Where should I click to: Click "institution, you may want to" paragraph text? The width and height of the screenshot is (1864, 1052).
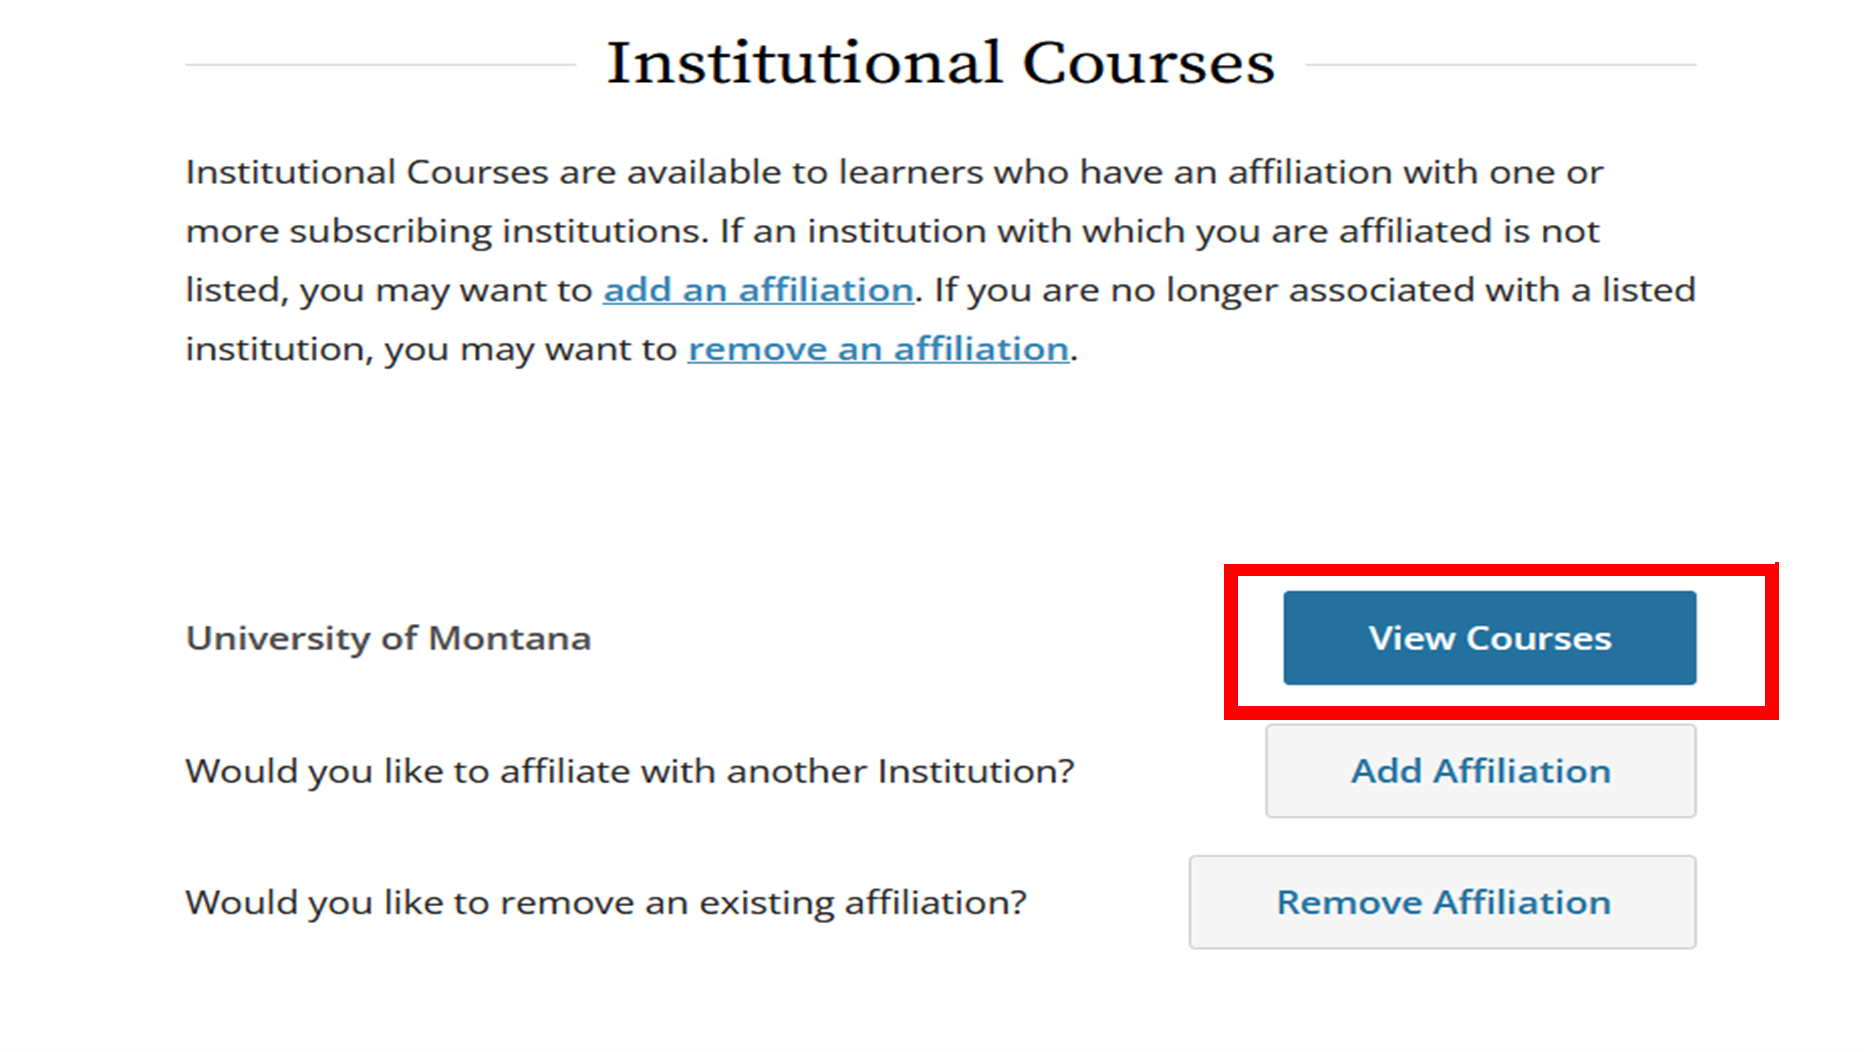(x=431, y=349)
